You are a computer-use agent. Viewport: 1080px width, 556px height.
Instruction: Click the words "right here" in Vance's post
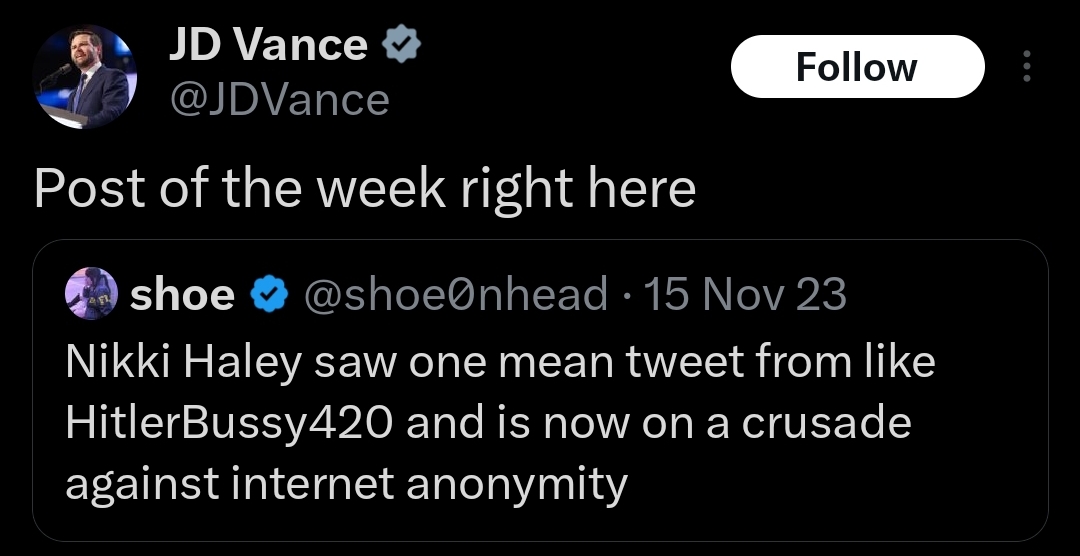click(577, 188)
